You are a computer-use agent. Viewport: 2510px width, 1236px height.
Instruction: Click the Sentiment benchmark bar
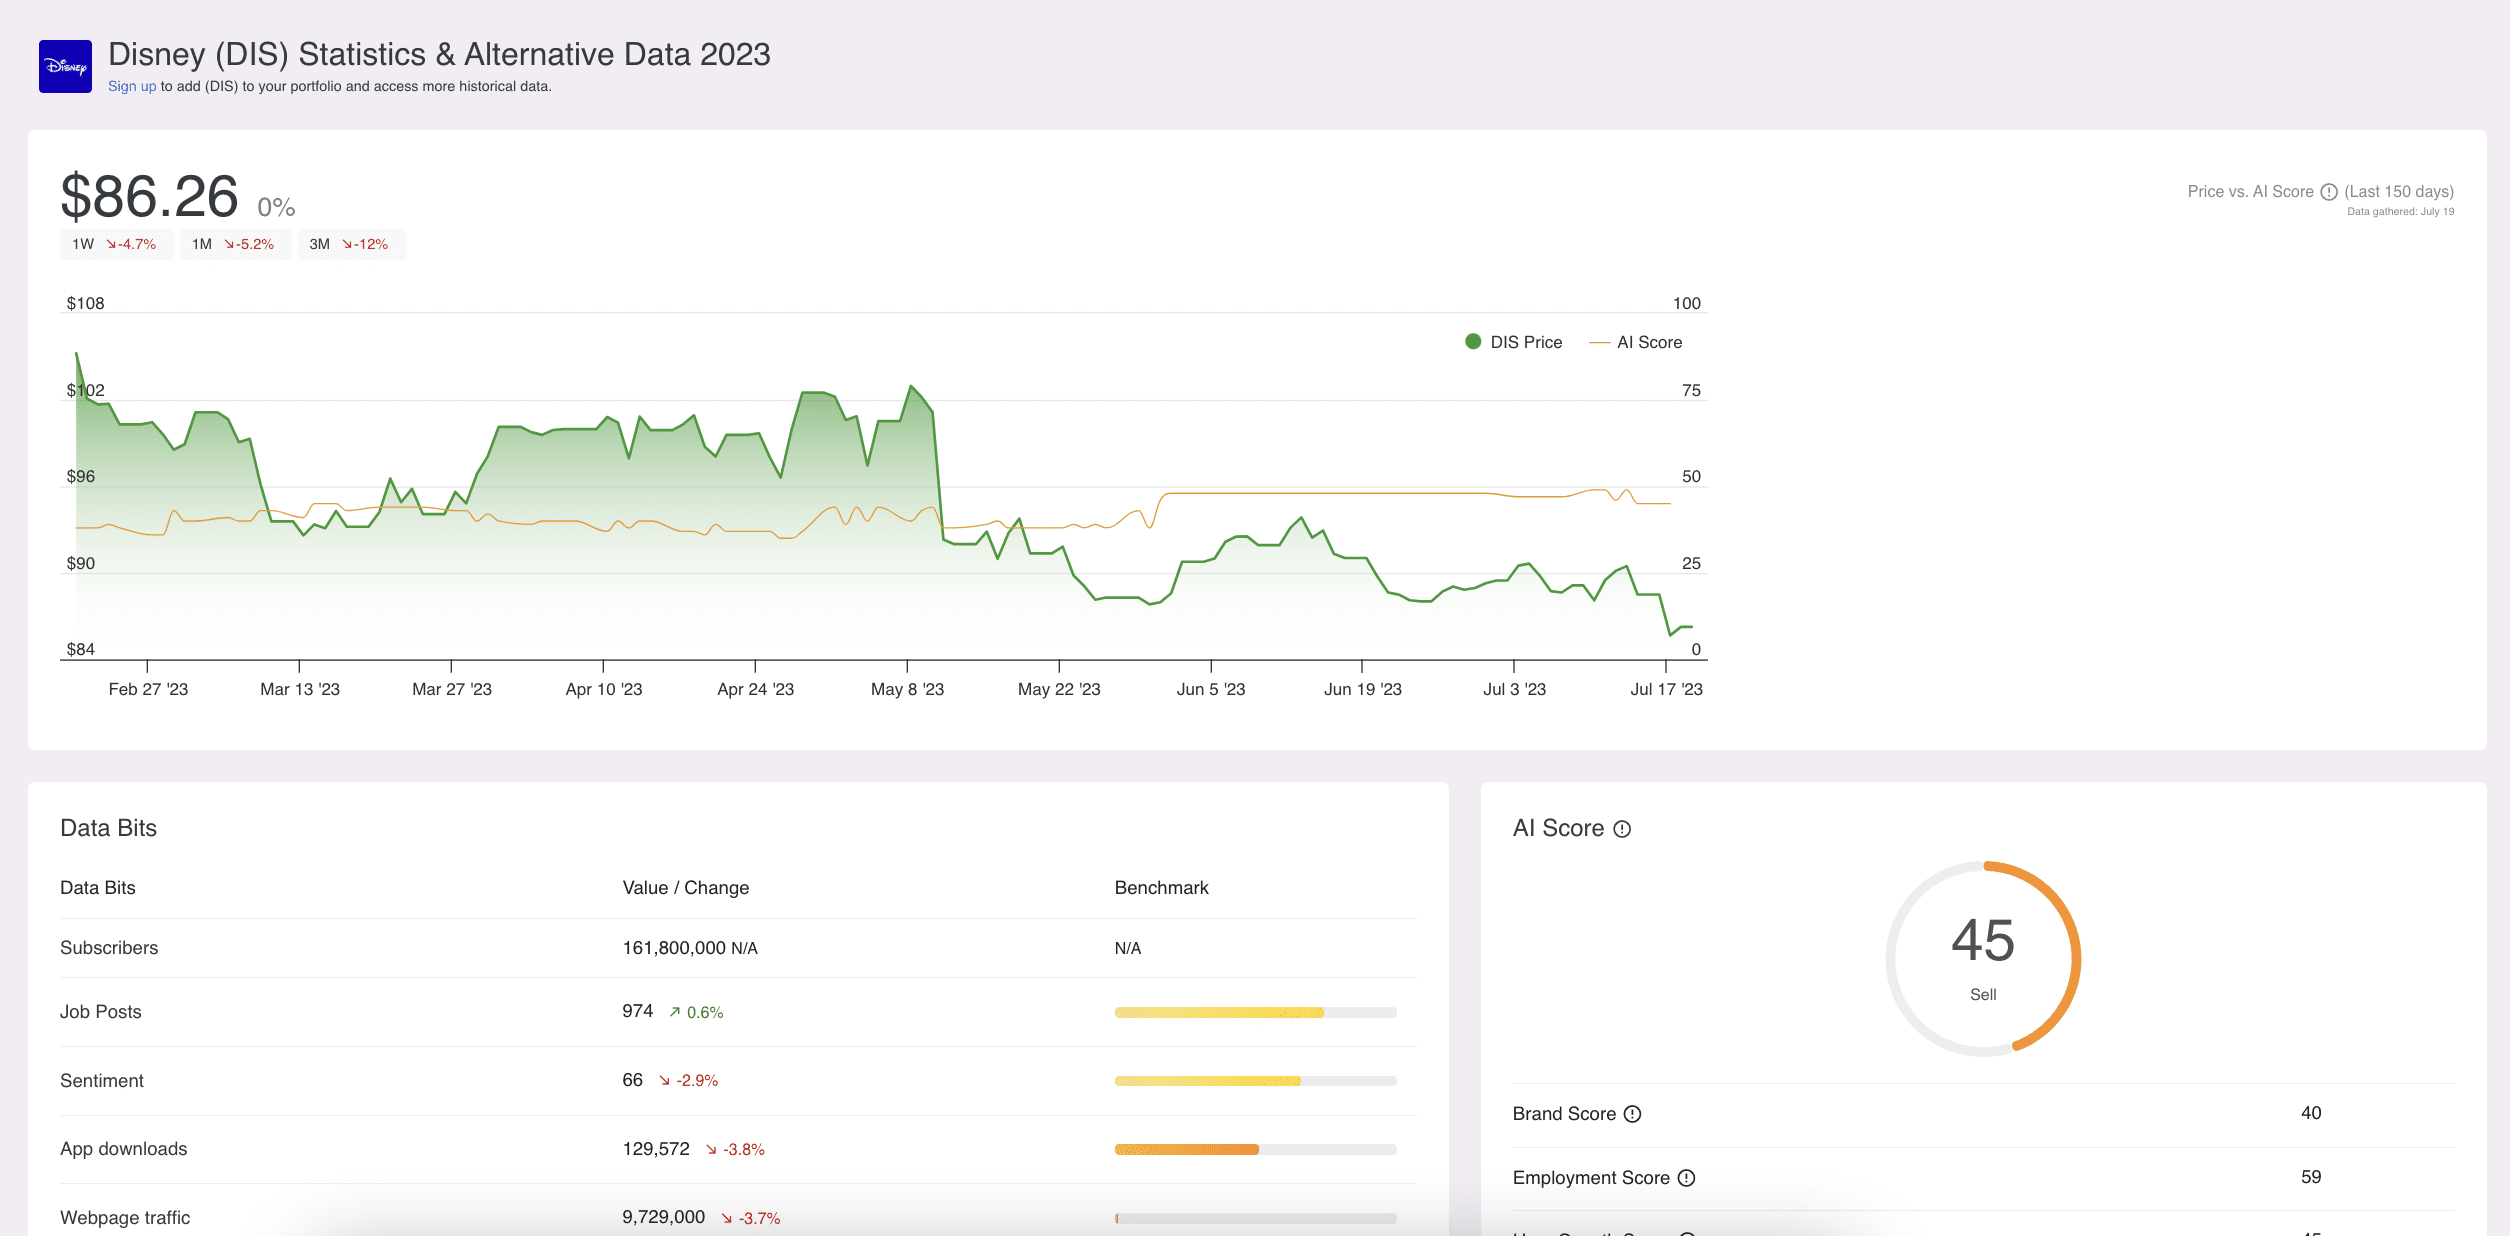[x=1255, y=1081]
